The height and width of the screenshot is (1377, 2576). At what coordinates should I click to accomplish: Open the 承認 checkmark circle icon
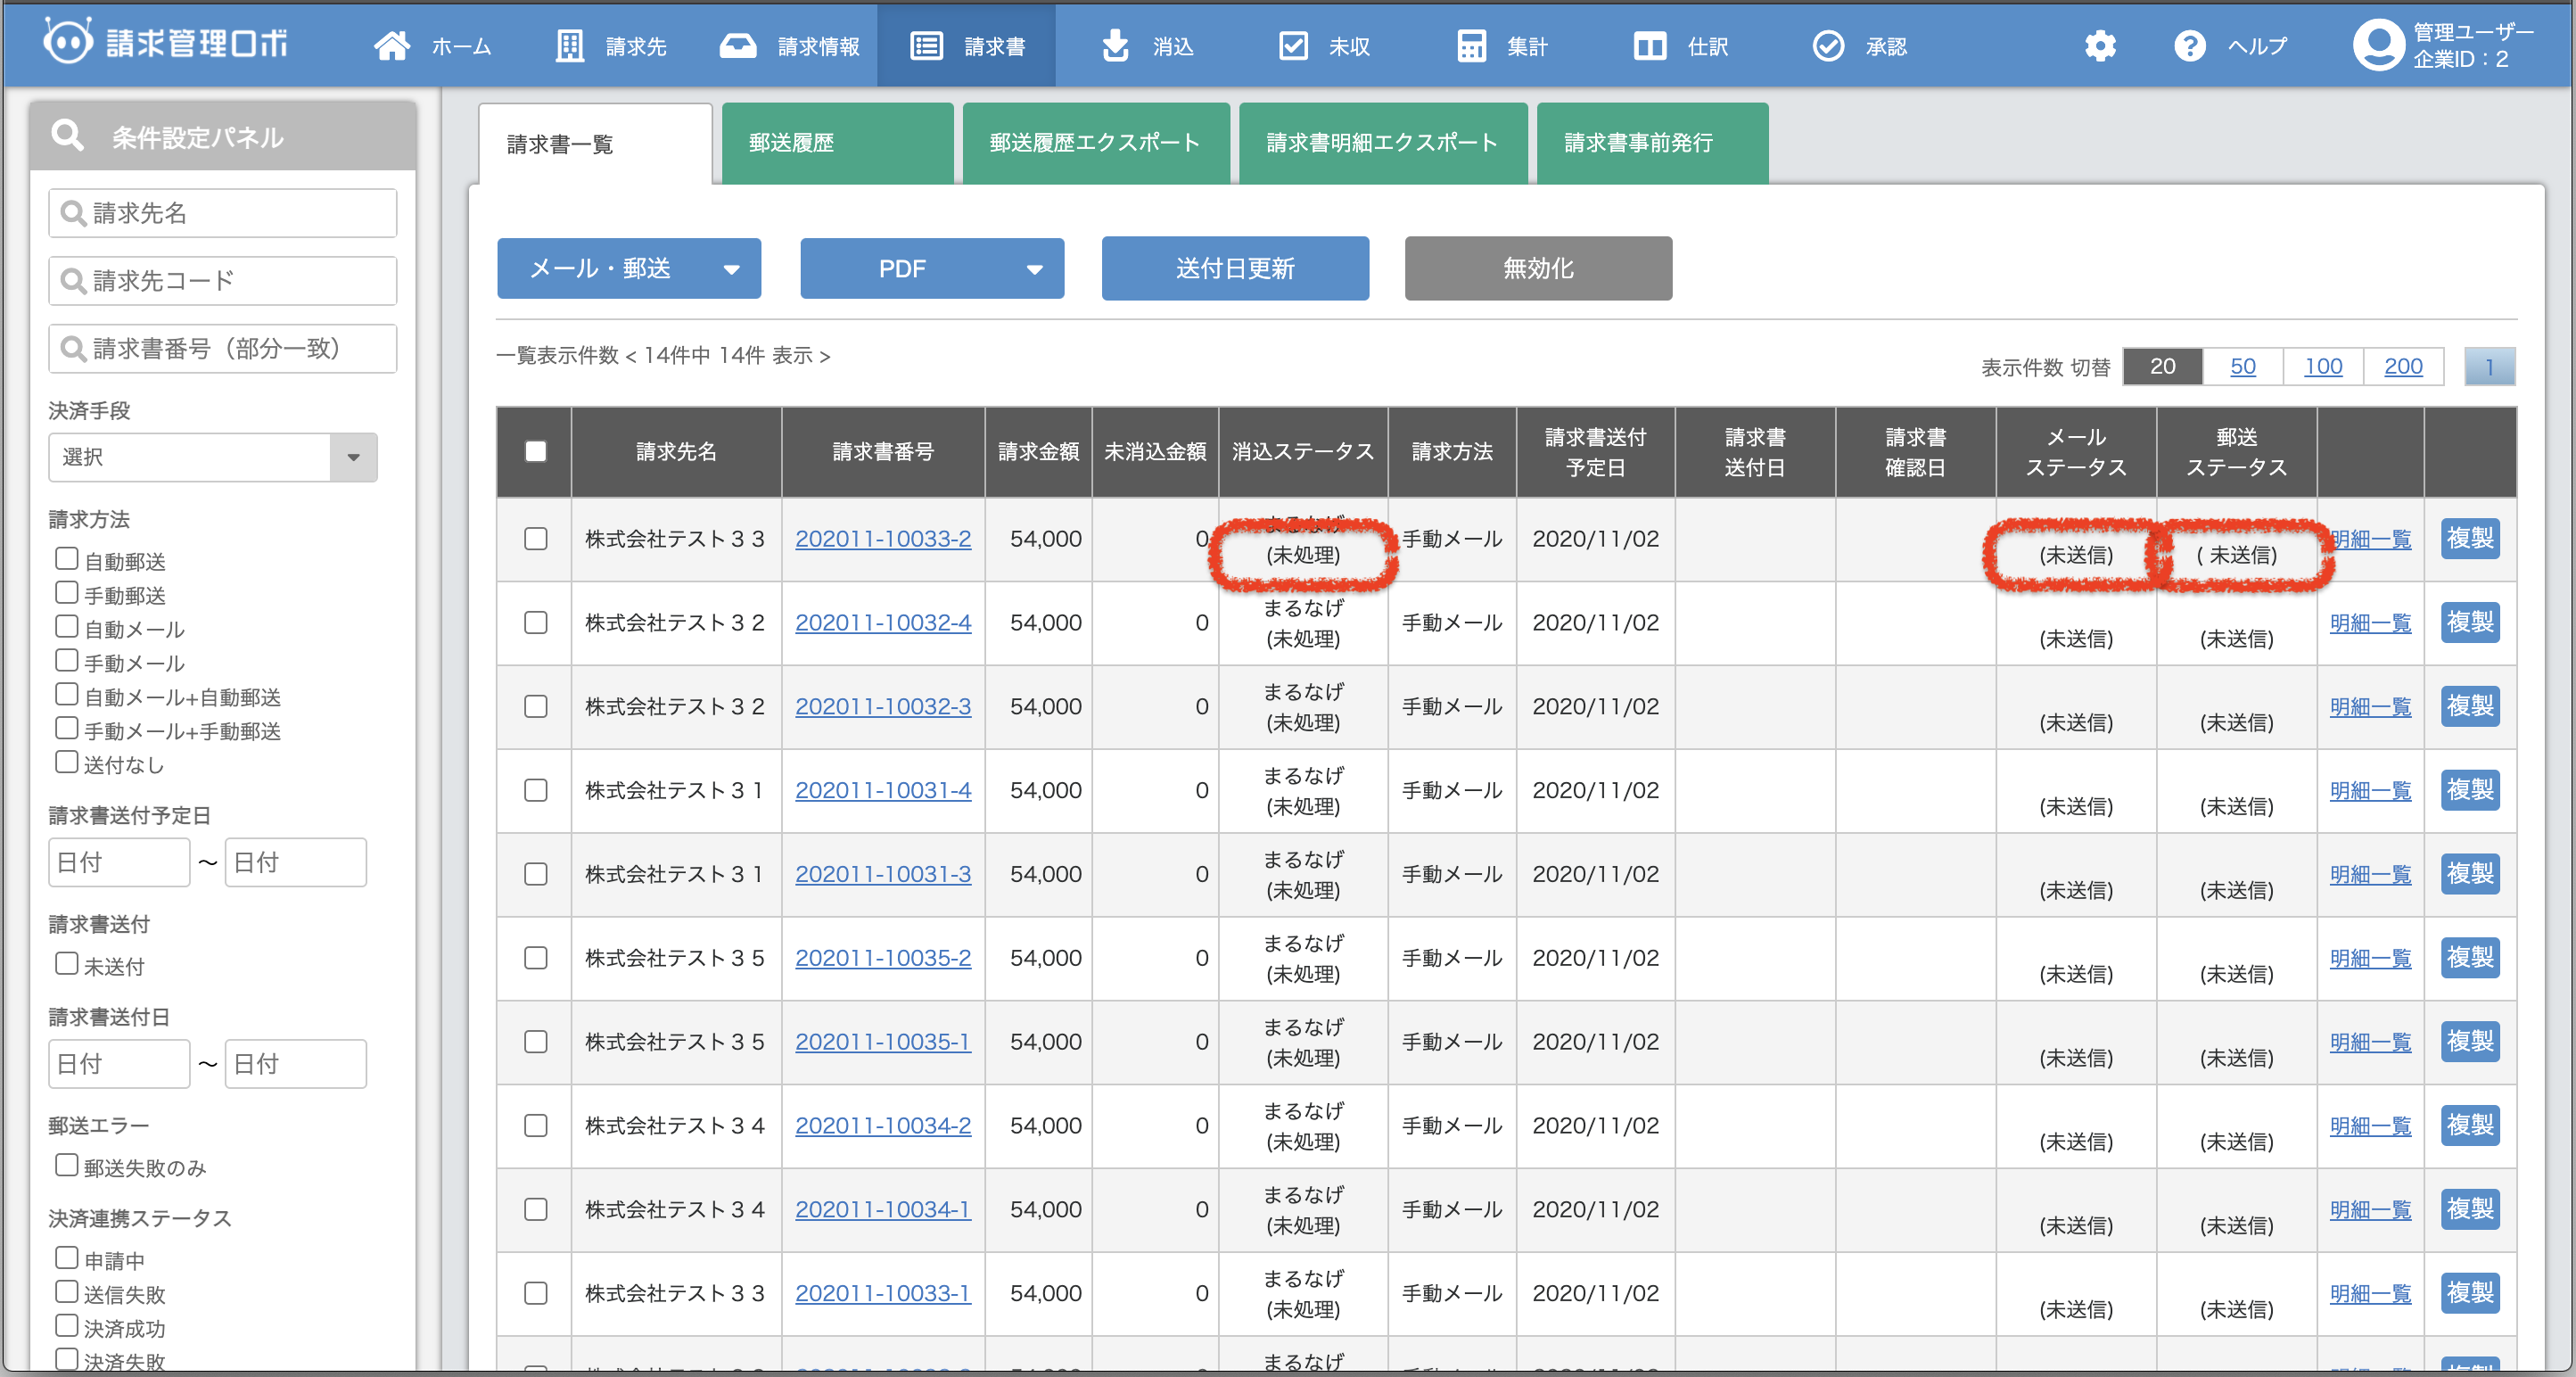tap(1828, 46)
